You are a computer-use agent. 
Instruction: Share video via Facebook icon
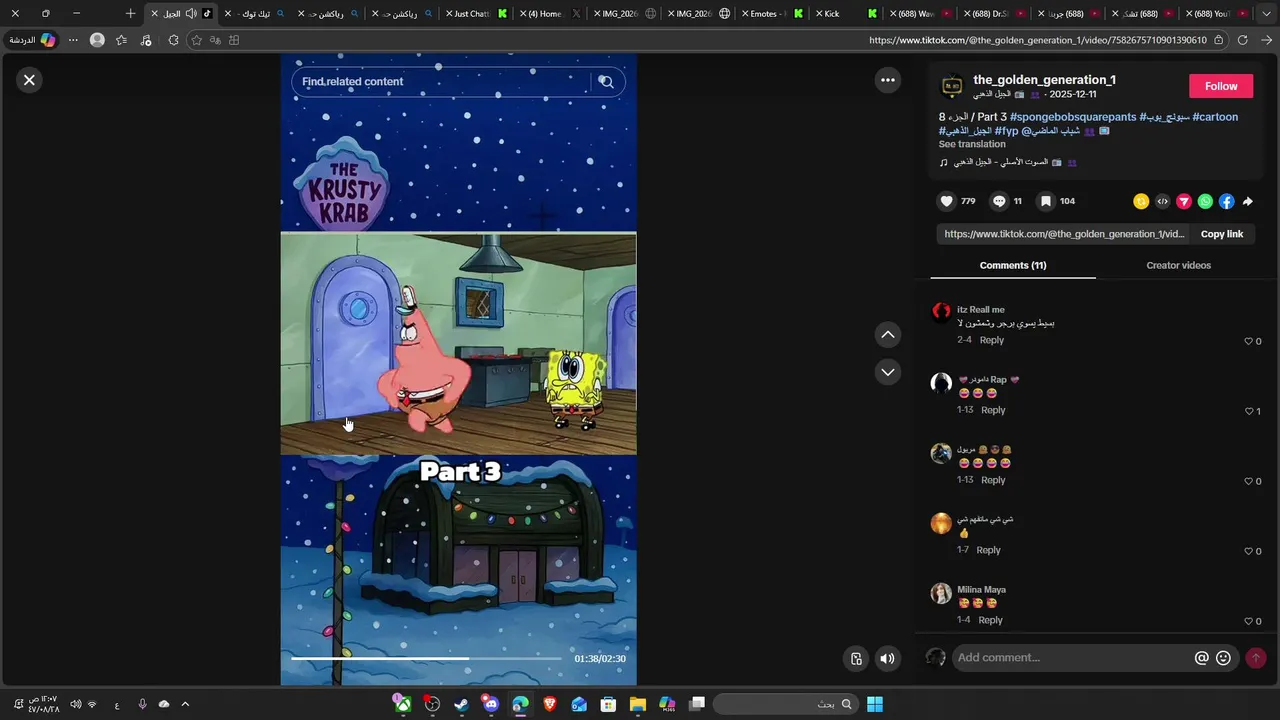coord(1226,201)
